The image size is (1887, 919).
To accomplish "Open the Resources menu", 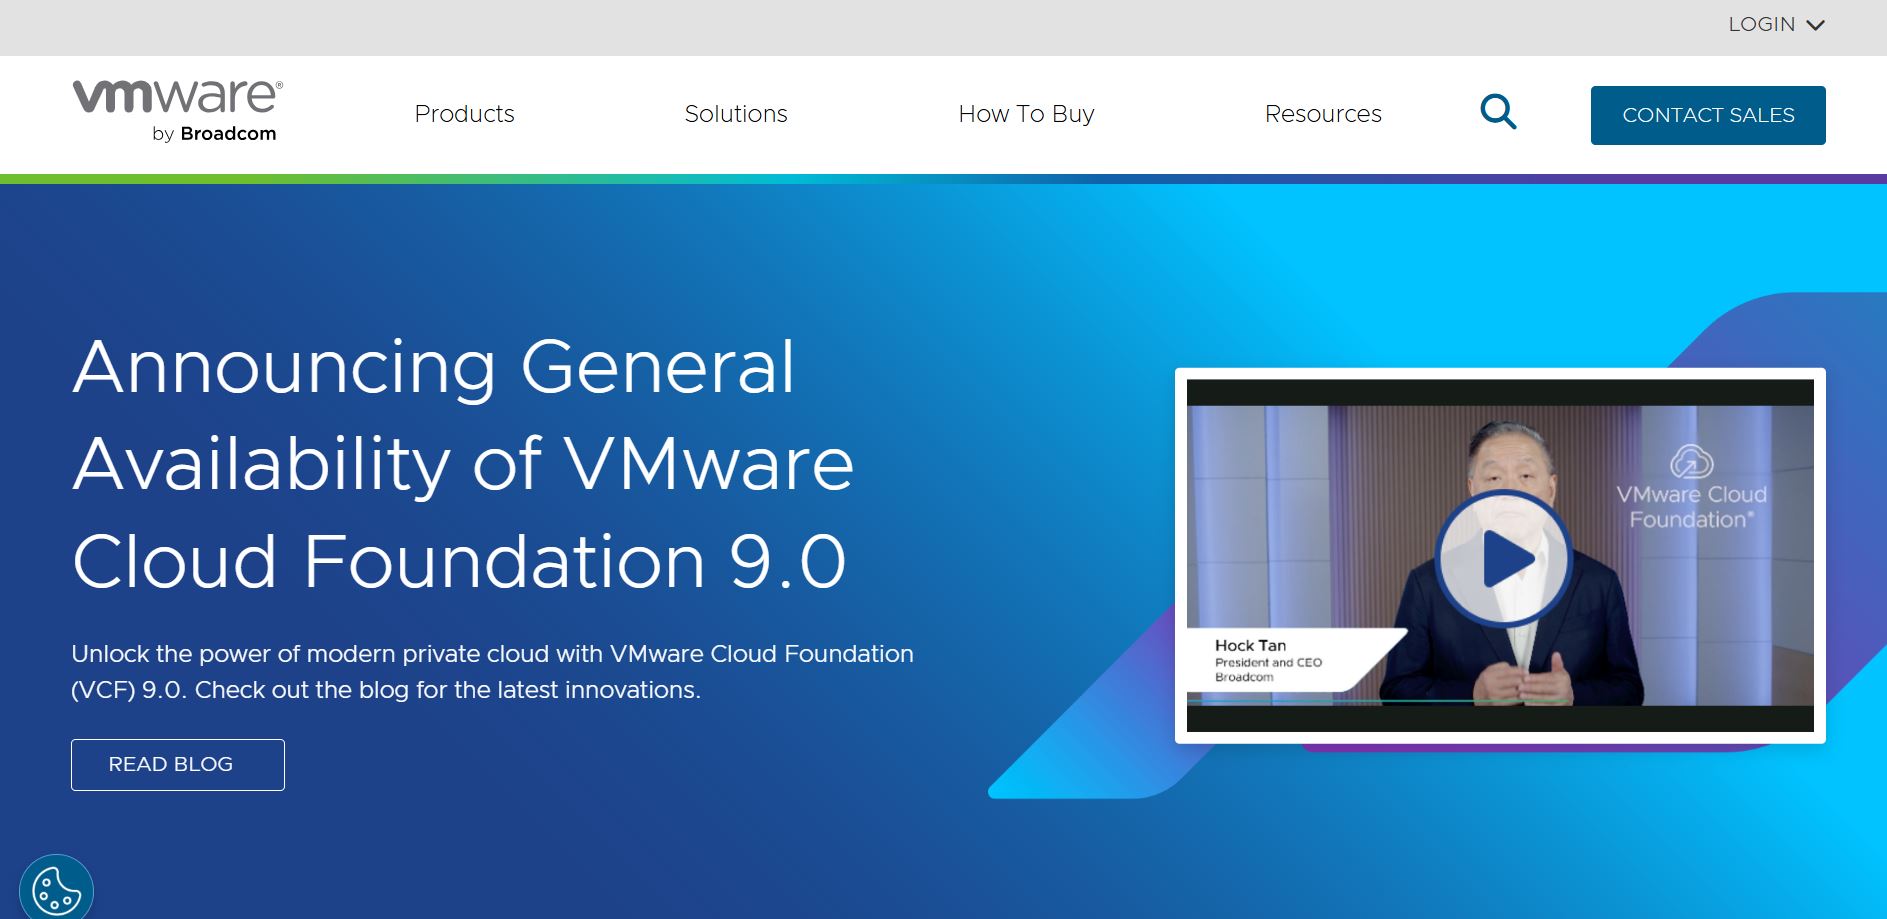I will point(1323,114).
